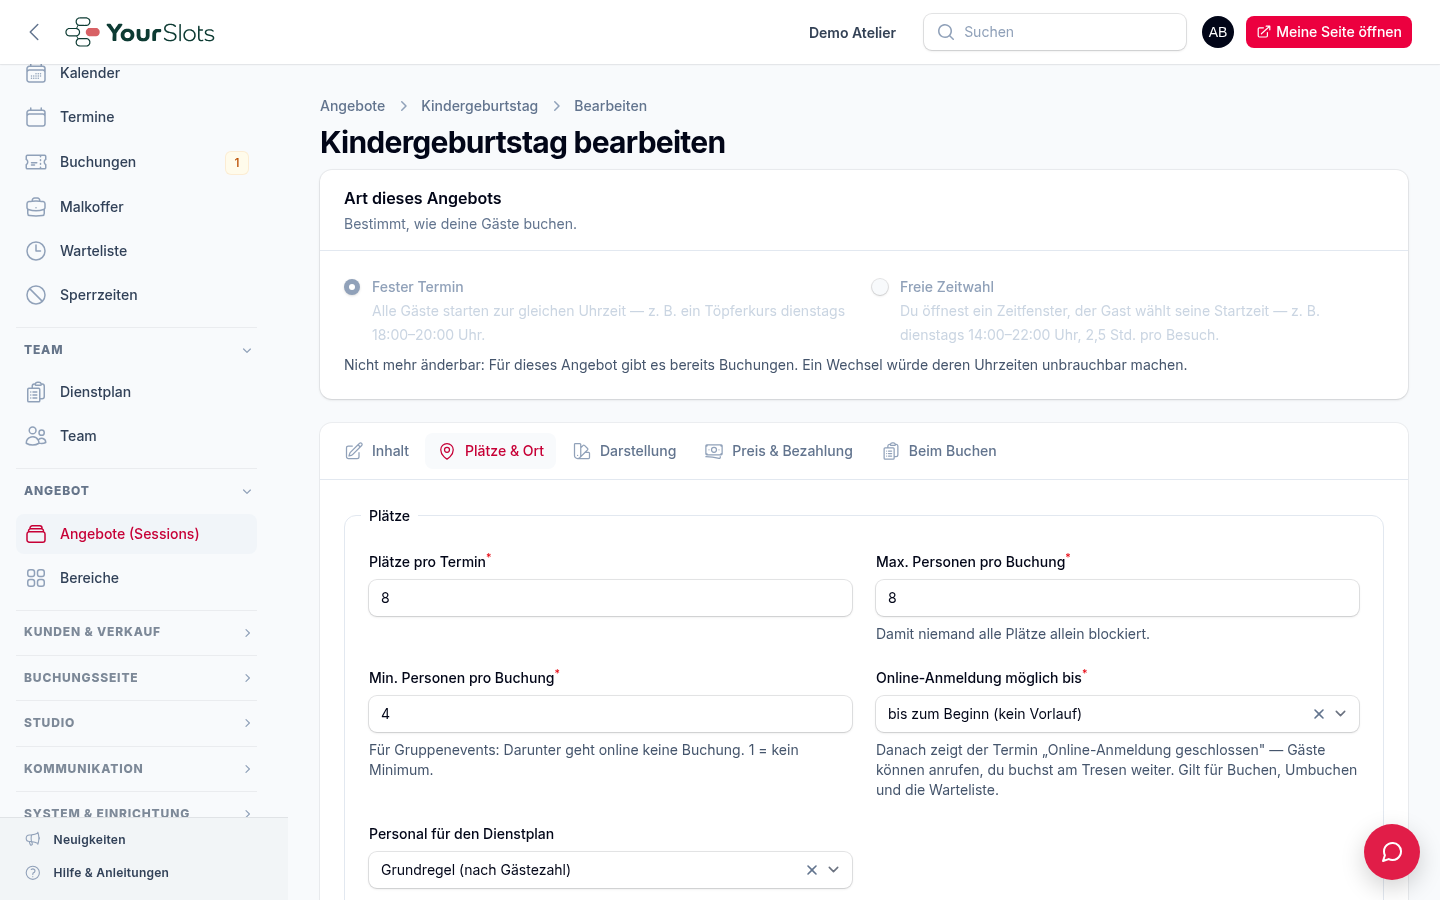Screen dimensions: 1440x900
Task: Switch to the Darstellung tab
Action: (x=625, y=451)
